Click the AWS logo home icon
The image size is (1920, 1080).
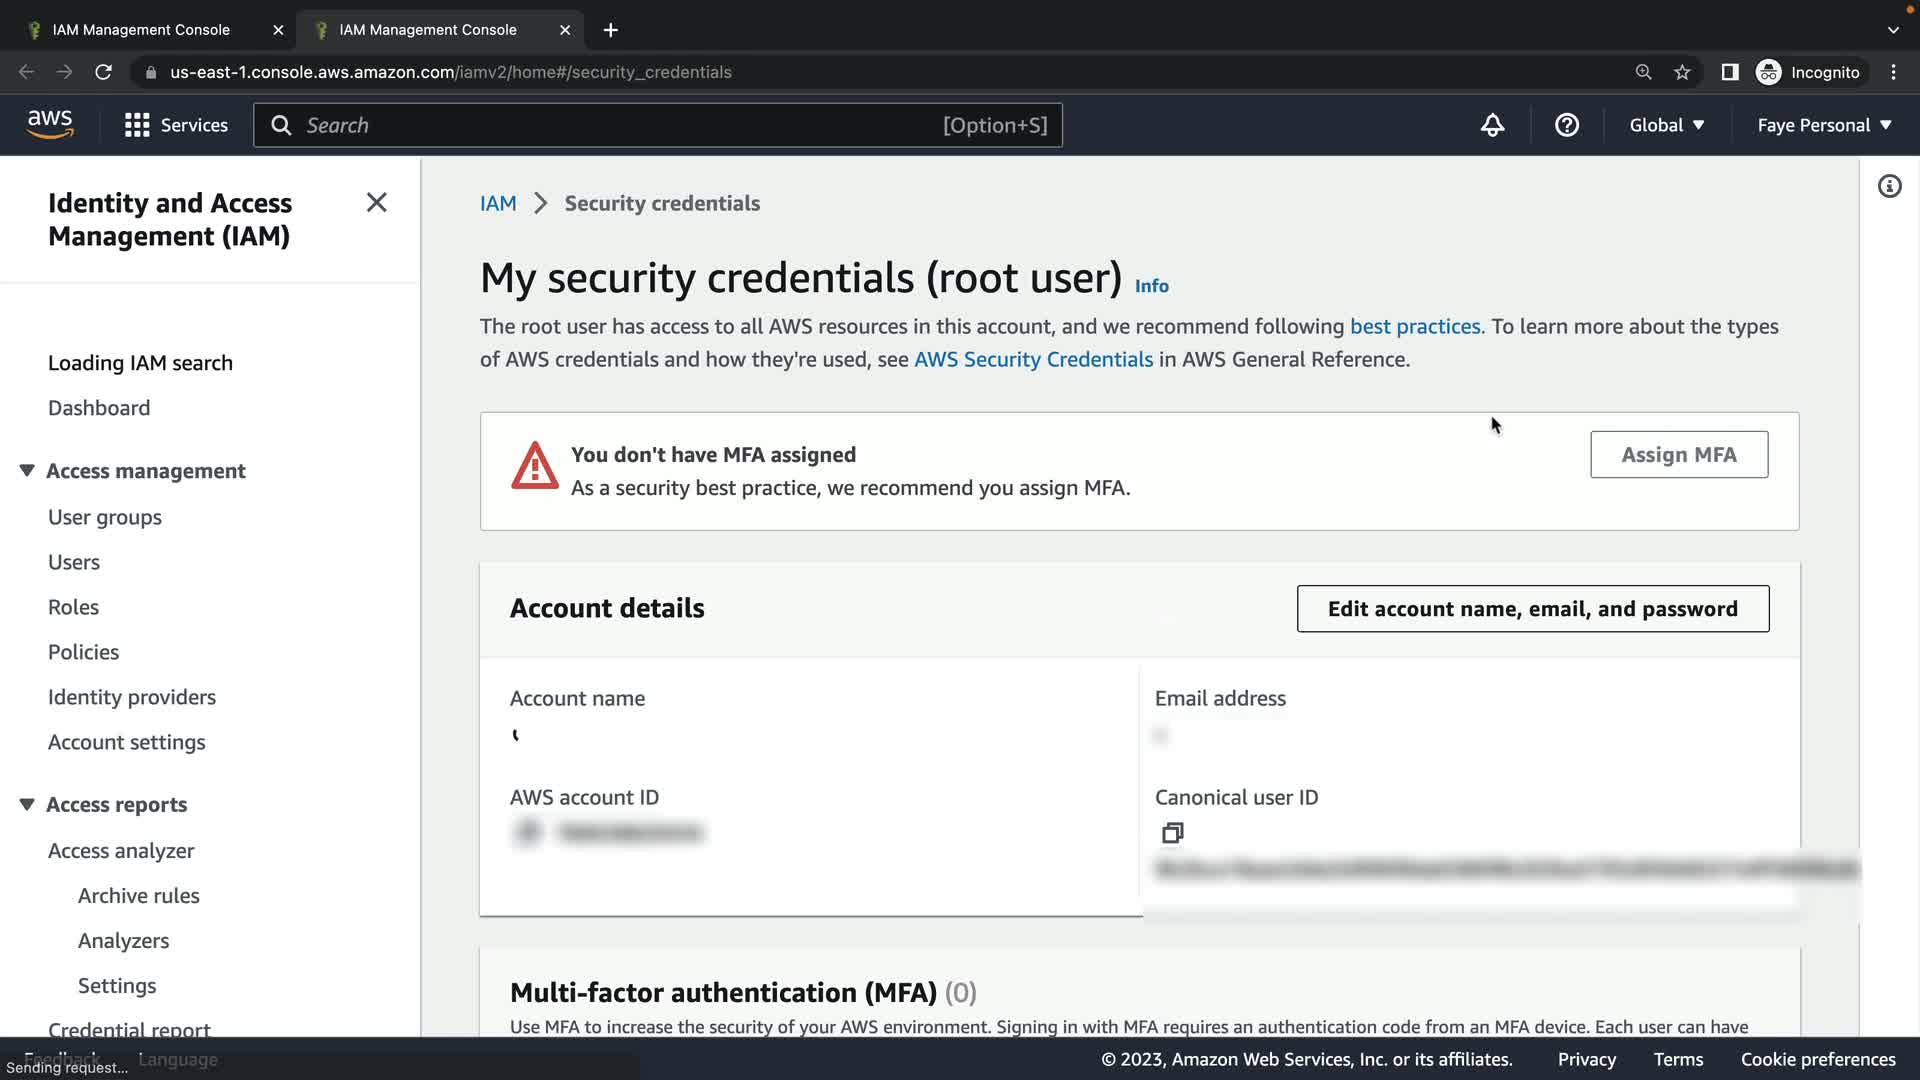click(x=50, y=125)
